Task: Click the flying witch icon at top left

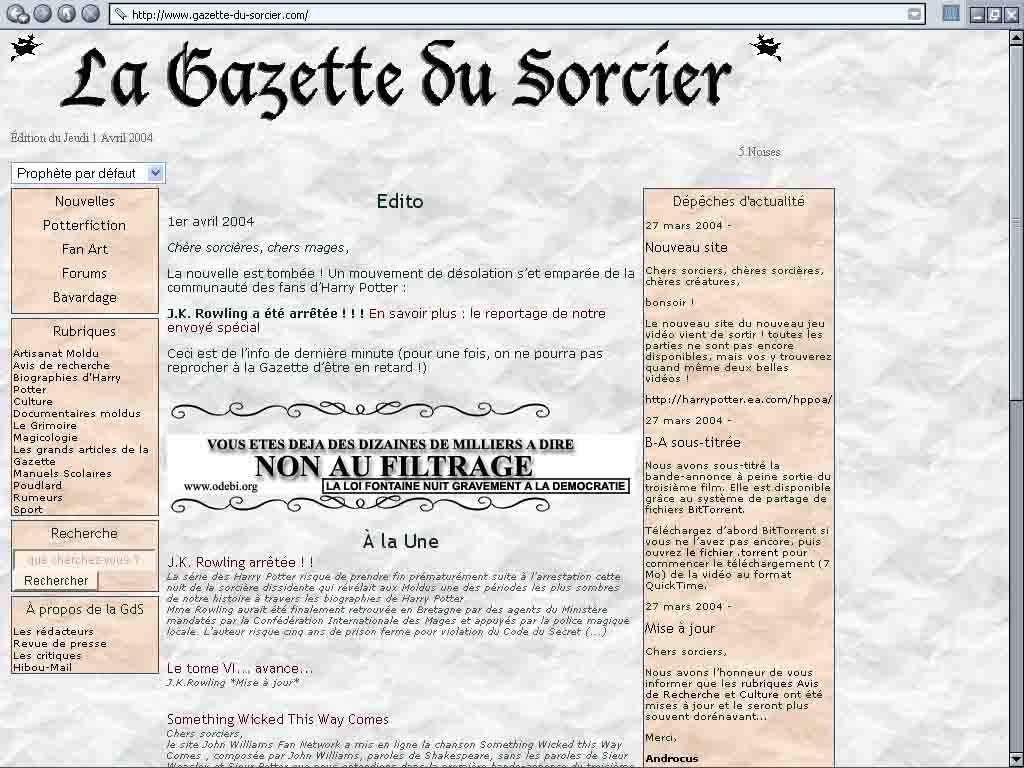Action: pyautogui.click(x=26, y=47)
